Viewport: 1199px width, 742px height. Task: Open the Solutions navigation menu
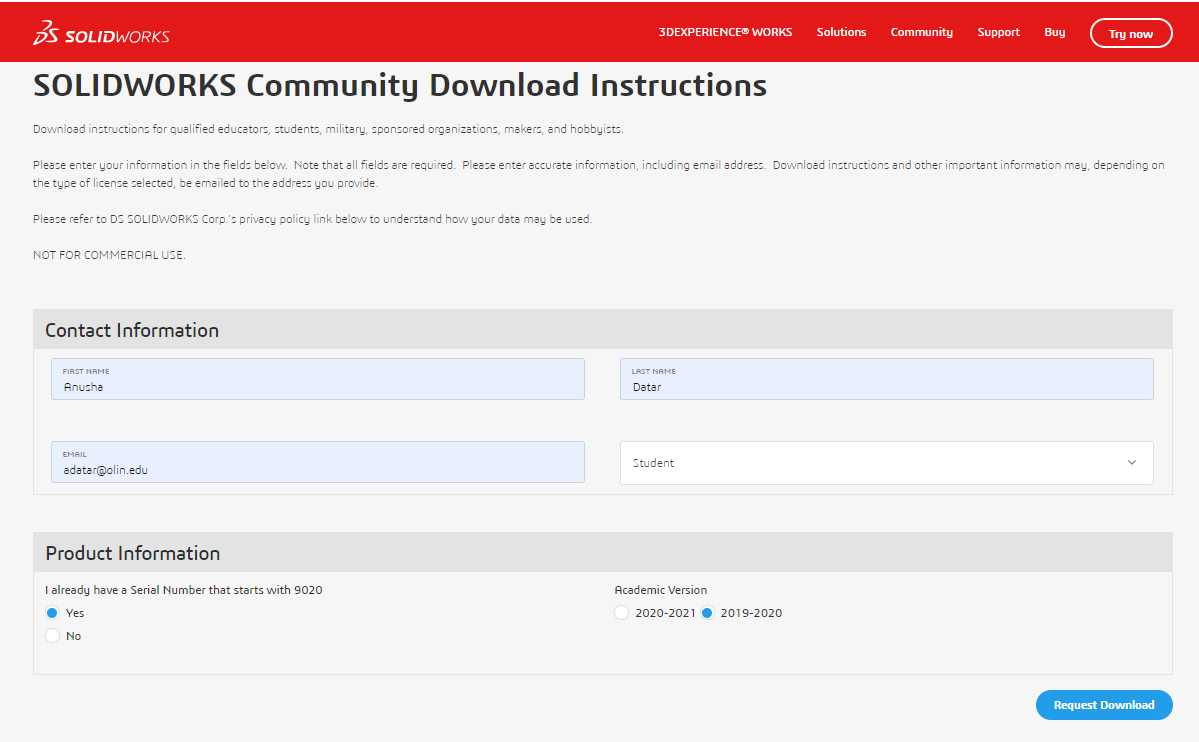[x=841, y=32]
